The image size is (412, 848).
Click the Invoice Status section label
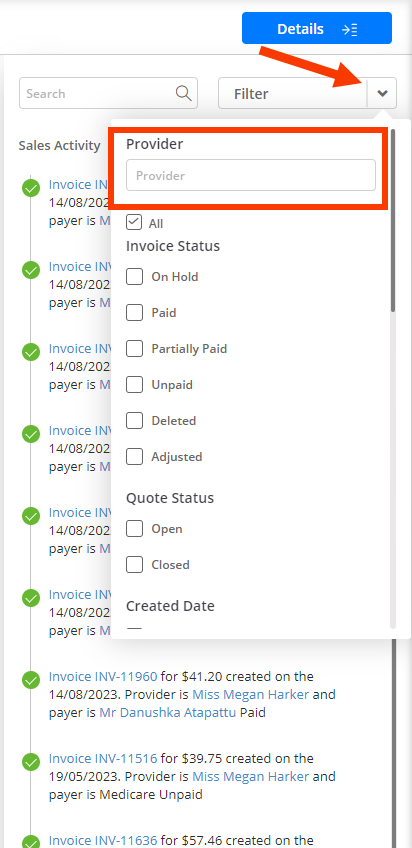pyautogui.click(x=173, y=246)
